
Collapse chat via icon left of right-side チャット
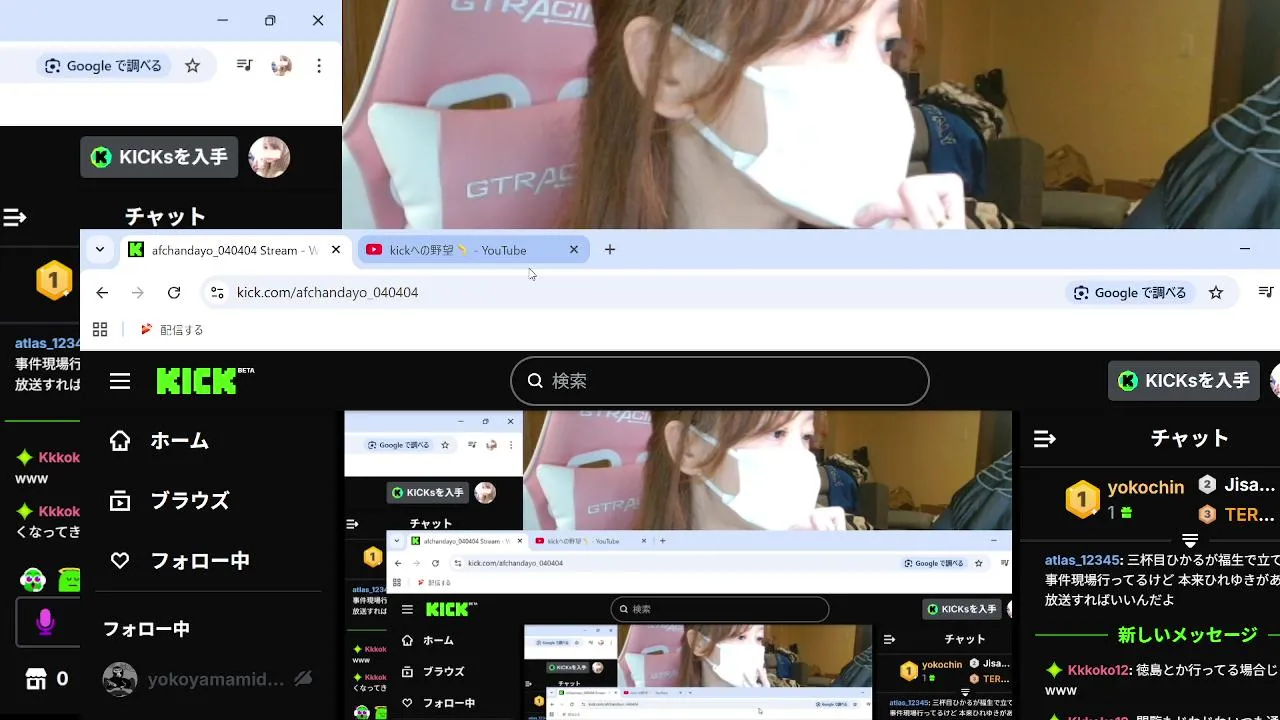[1045, 439]
